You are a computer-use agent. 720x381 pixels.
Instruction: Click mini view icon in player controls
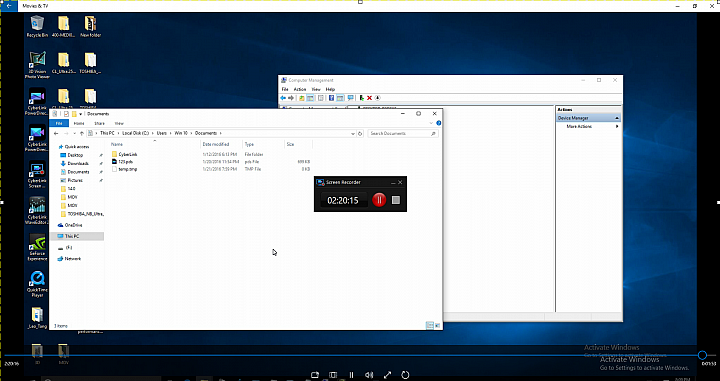(333, 375)
